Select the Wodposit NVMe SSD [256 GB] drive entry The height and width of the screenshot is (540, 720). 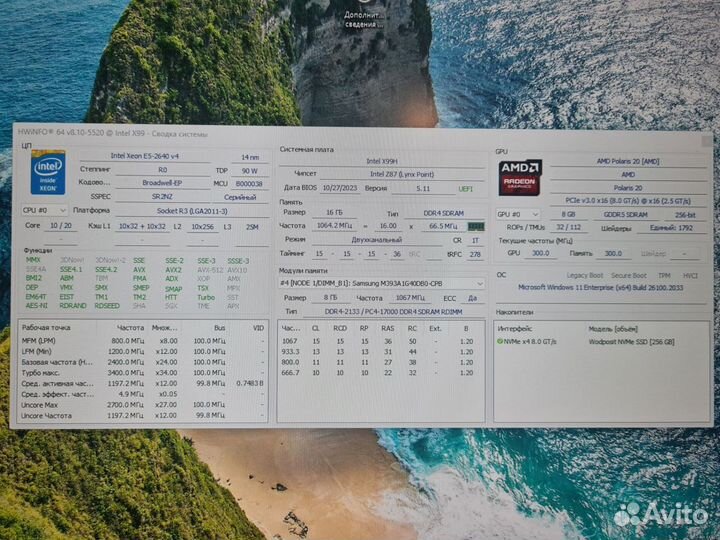pos(631,342)
